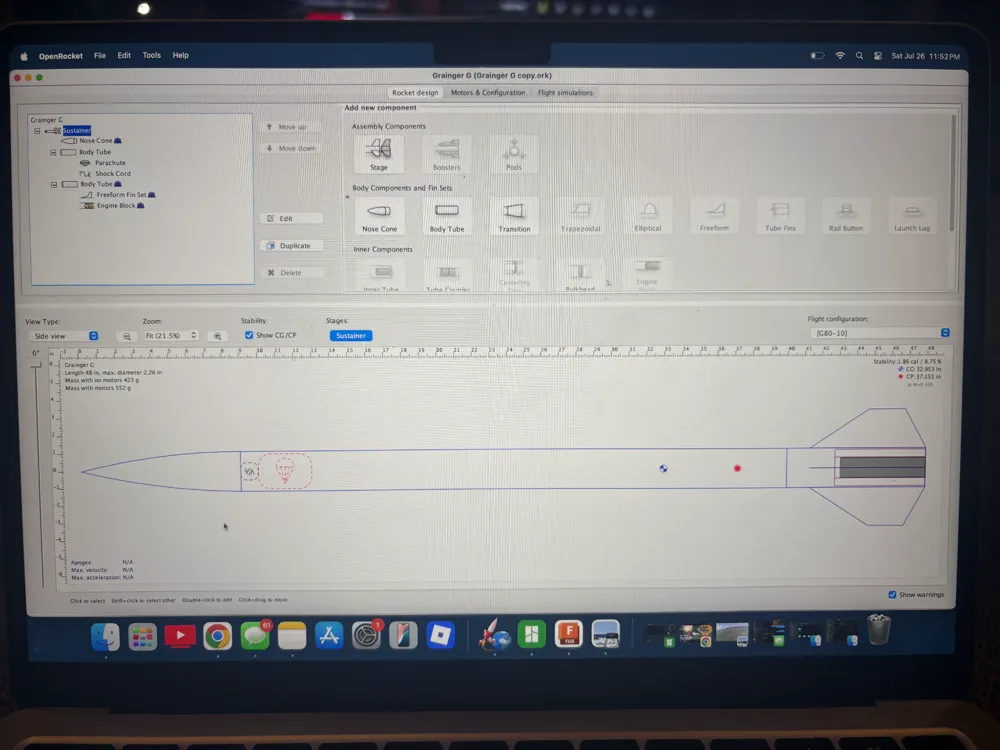Open the OpenRocket application menu
This screenshot has width=1000, height=750.
(61, 56)
